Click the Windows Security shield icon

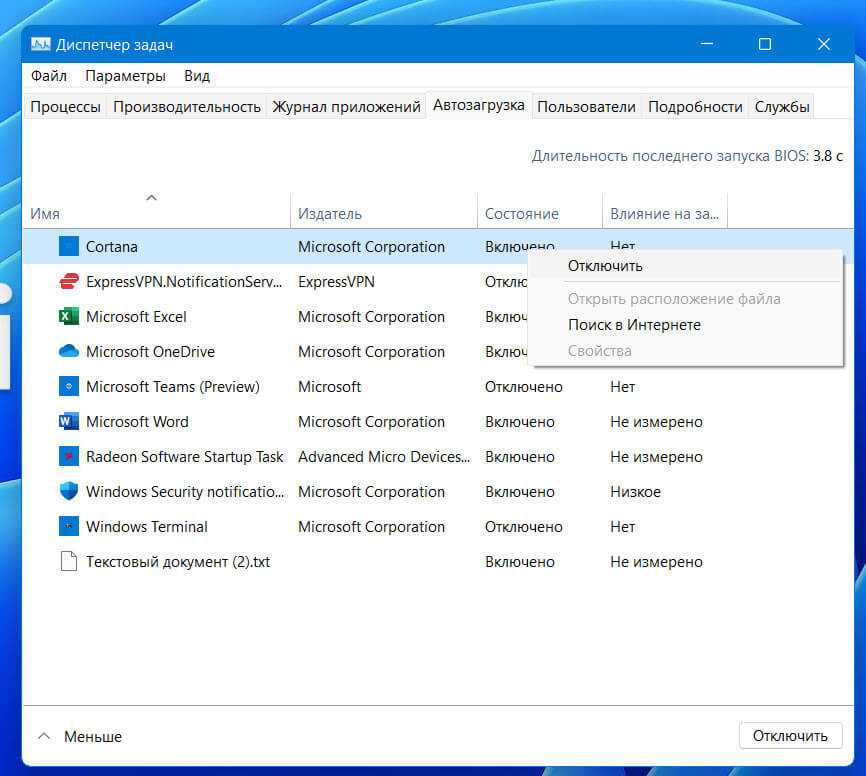point(68,492)
